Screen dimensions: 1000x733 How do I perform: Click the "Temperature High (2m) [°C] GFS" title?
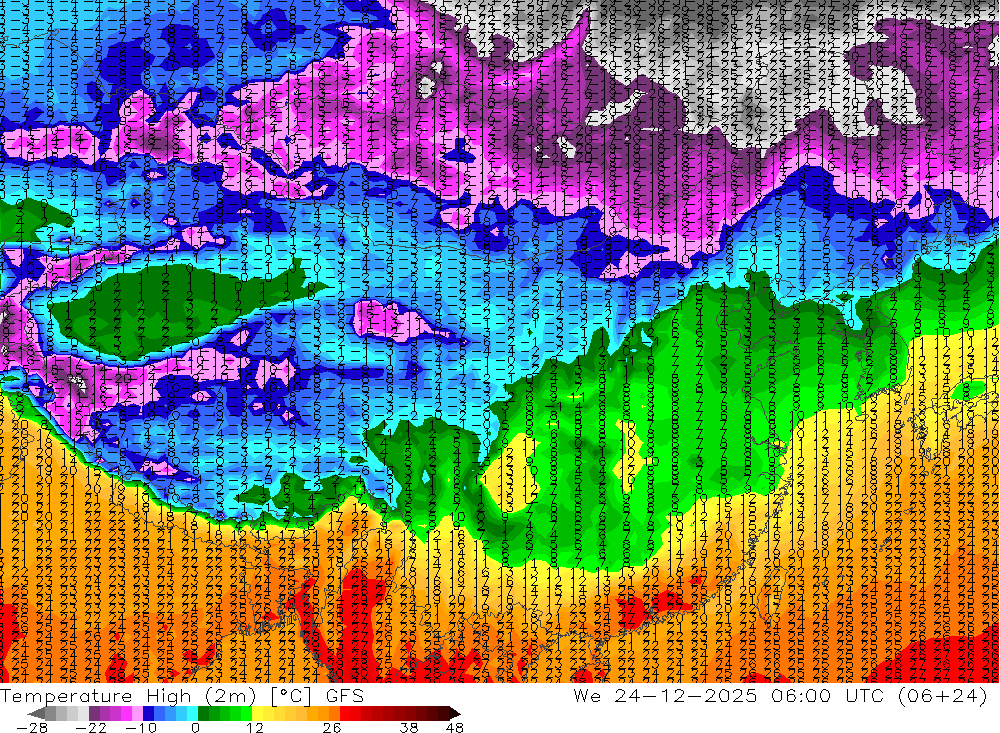(182, 695)
